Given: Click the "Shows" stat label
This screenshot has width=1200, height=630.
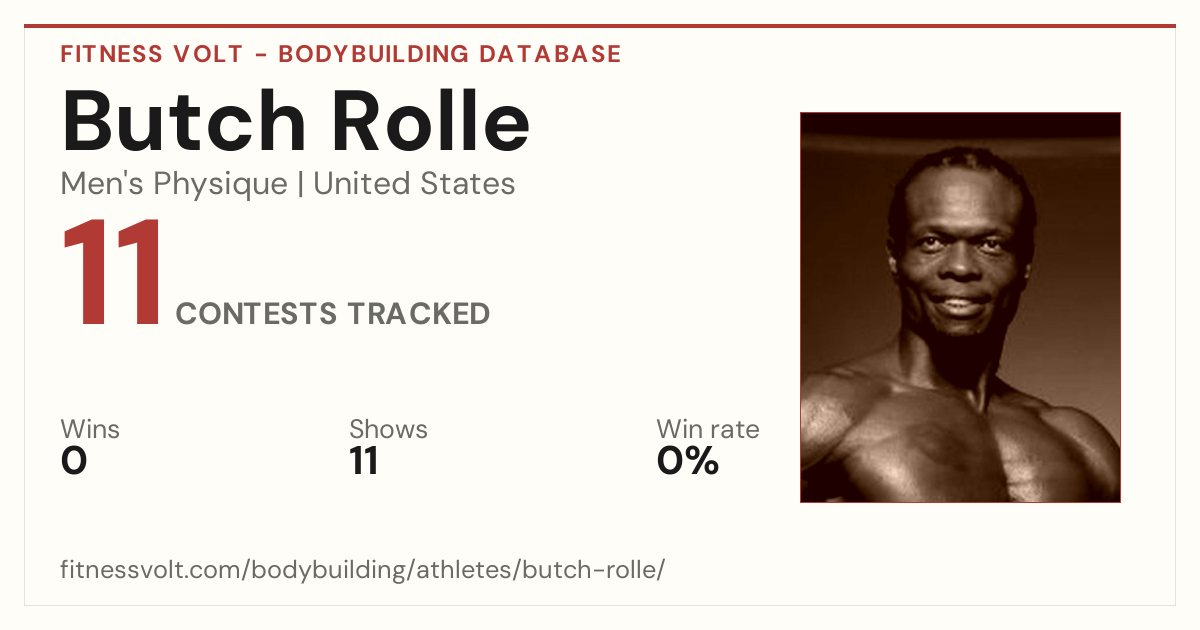Looking at the screenshot, I should click(x=388, y=430).
